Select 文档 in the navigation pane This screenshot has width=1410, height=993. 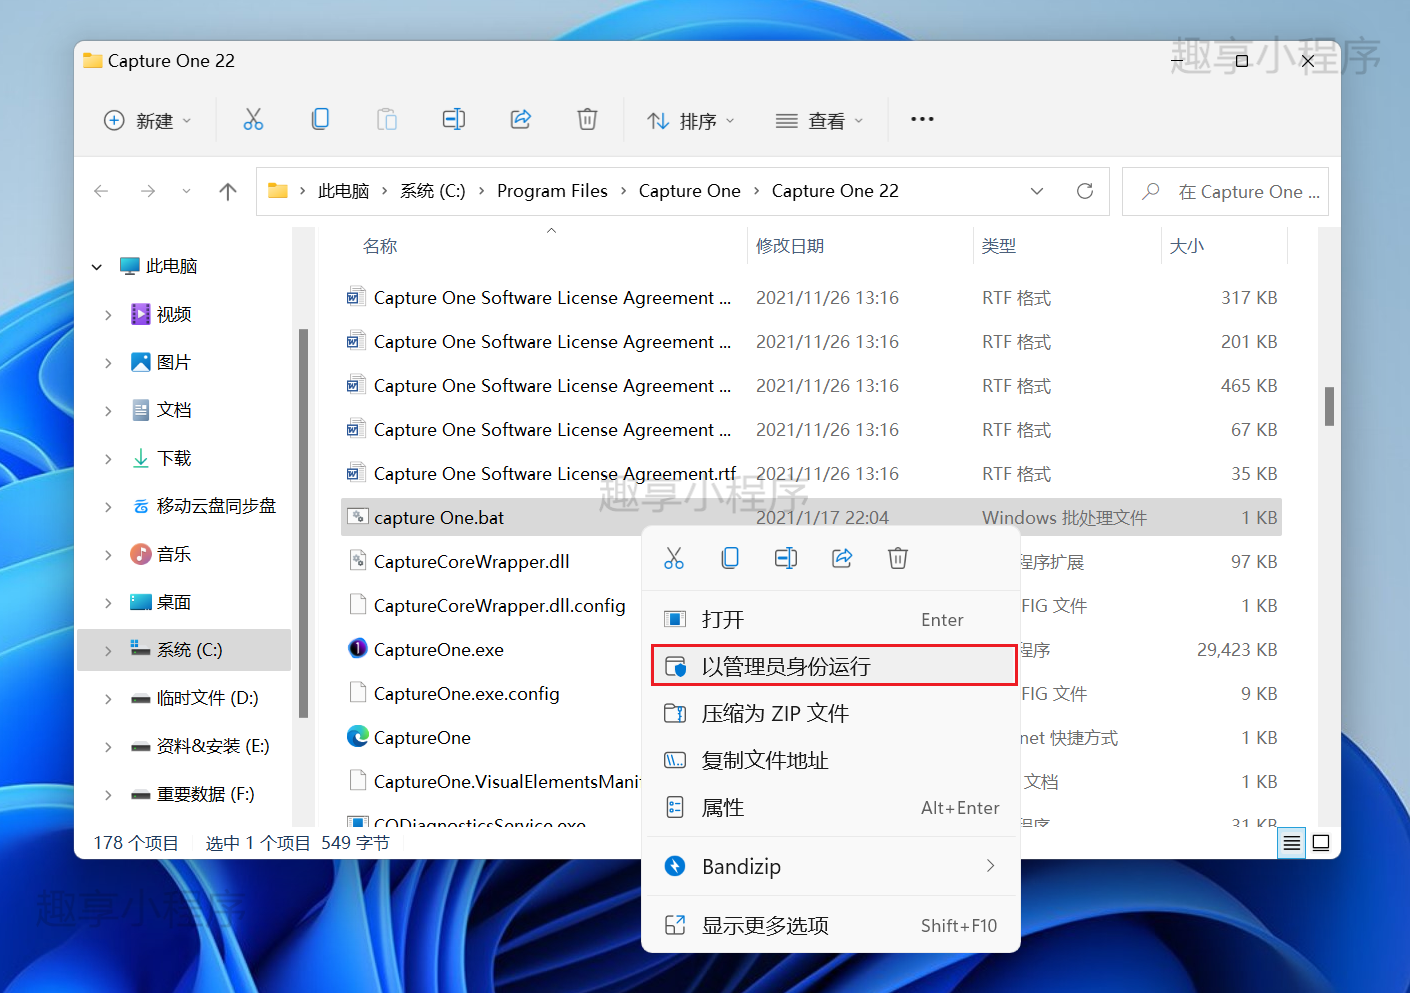[174, 410]
